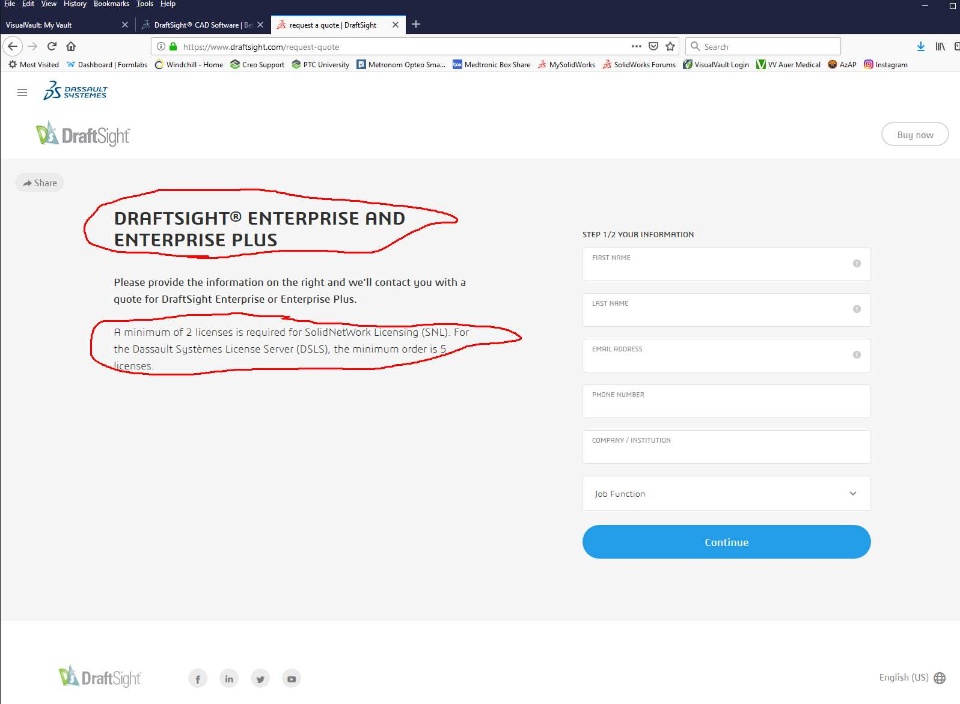Save page to Pocket

653,47
